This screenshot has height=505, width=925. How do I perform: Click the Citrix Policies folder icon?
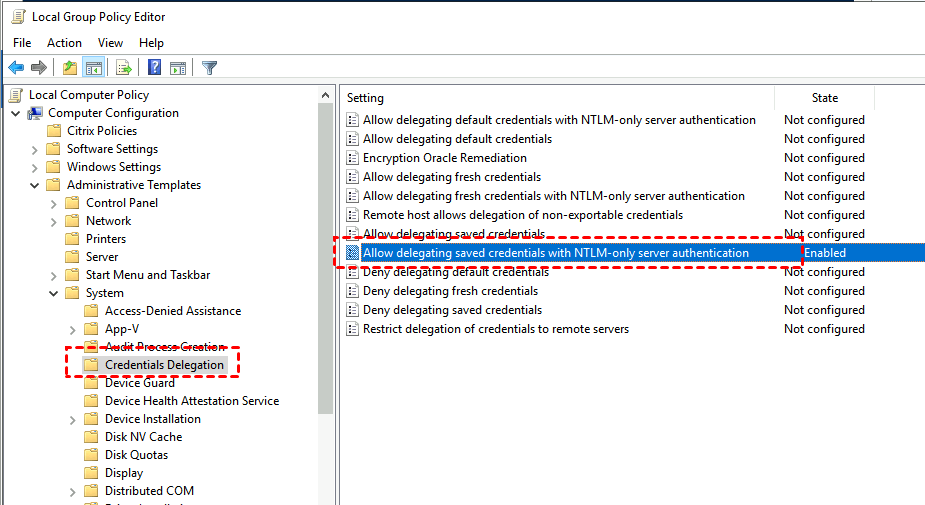point(54,131)
